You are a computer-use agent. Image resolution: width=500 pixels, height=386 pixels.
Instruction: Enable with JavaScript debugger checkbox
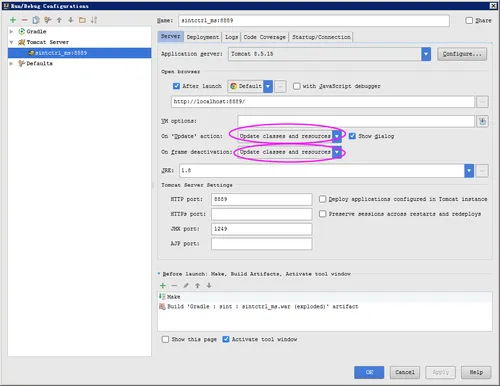click(296, 86)
